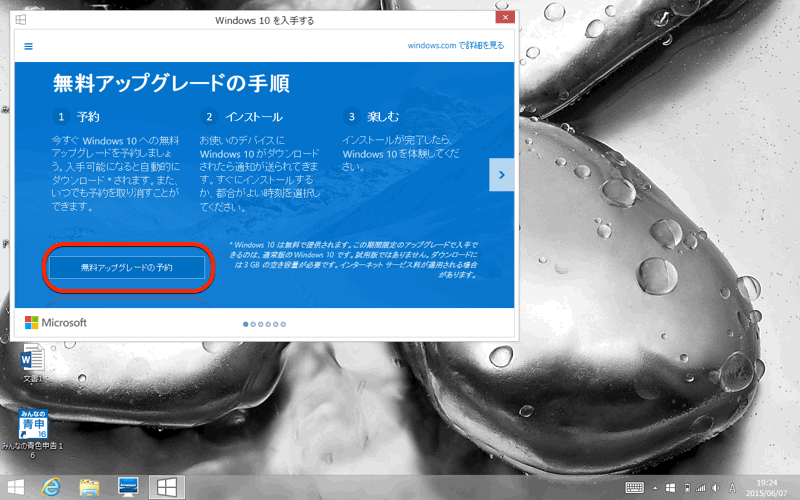Click the taskbar clock showing 19:24
Viewport: 800px width, 500px height.
click(767, 487)
